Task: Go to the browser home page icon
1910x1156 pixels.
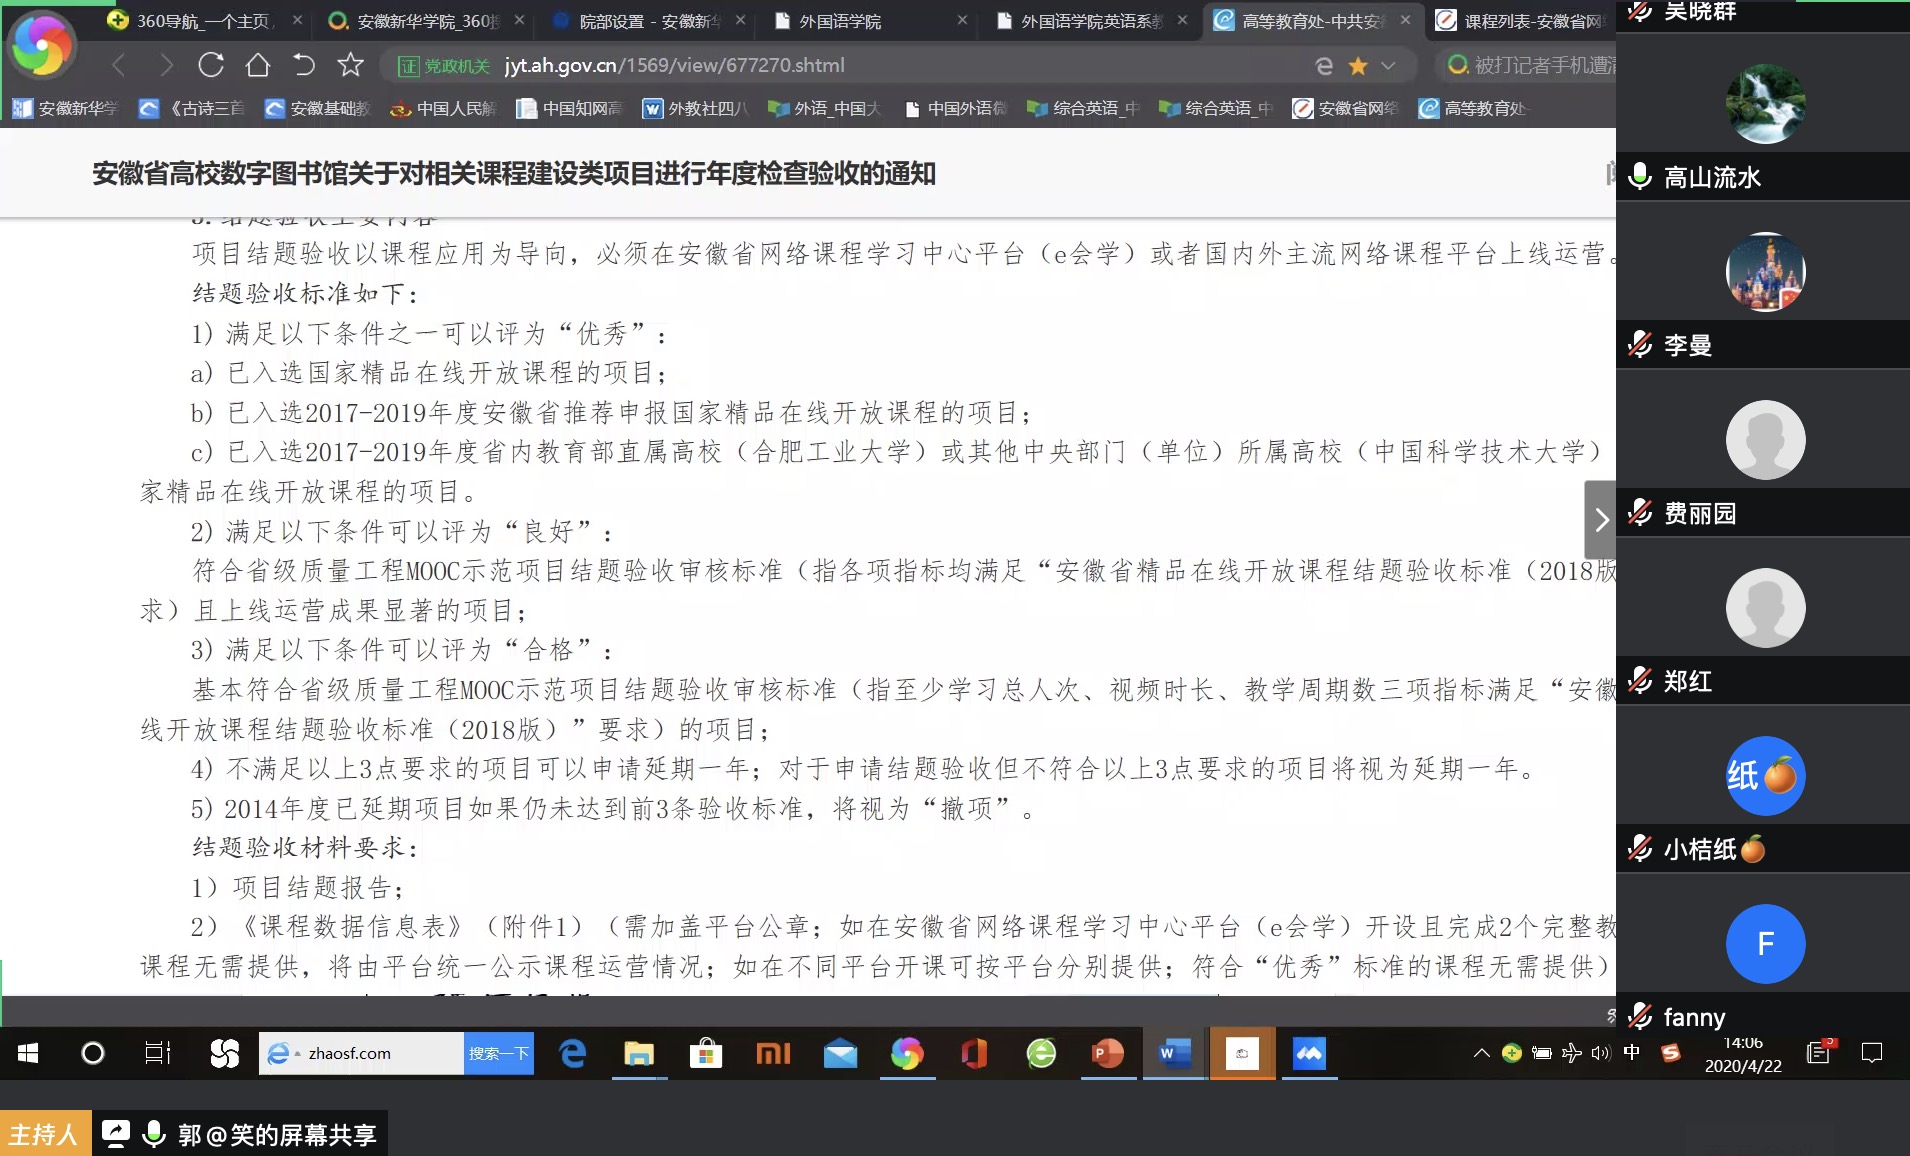Action: (x=258, y=65)
